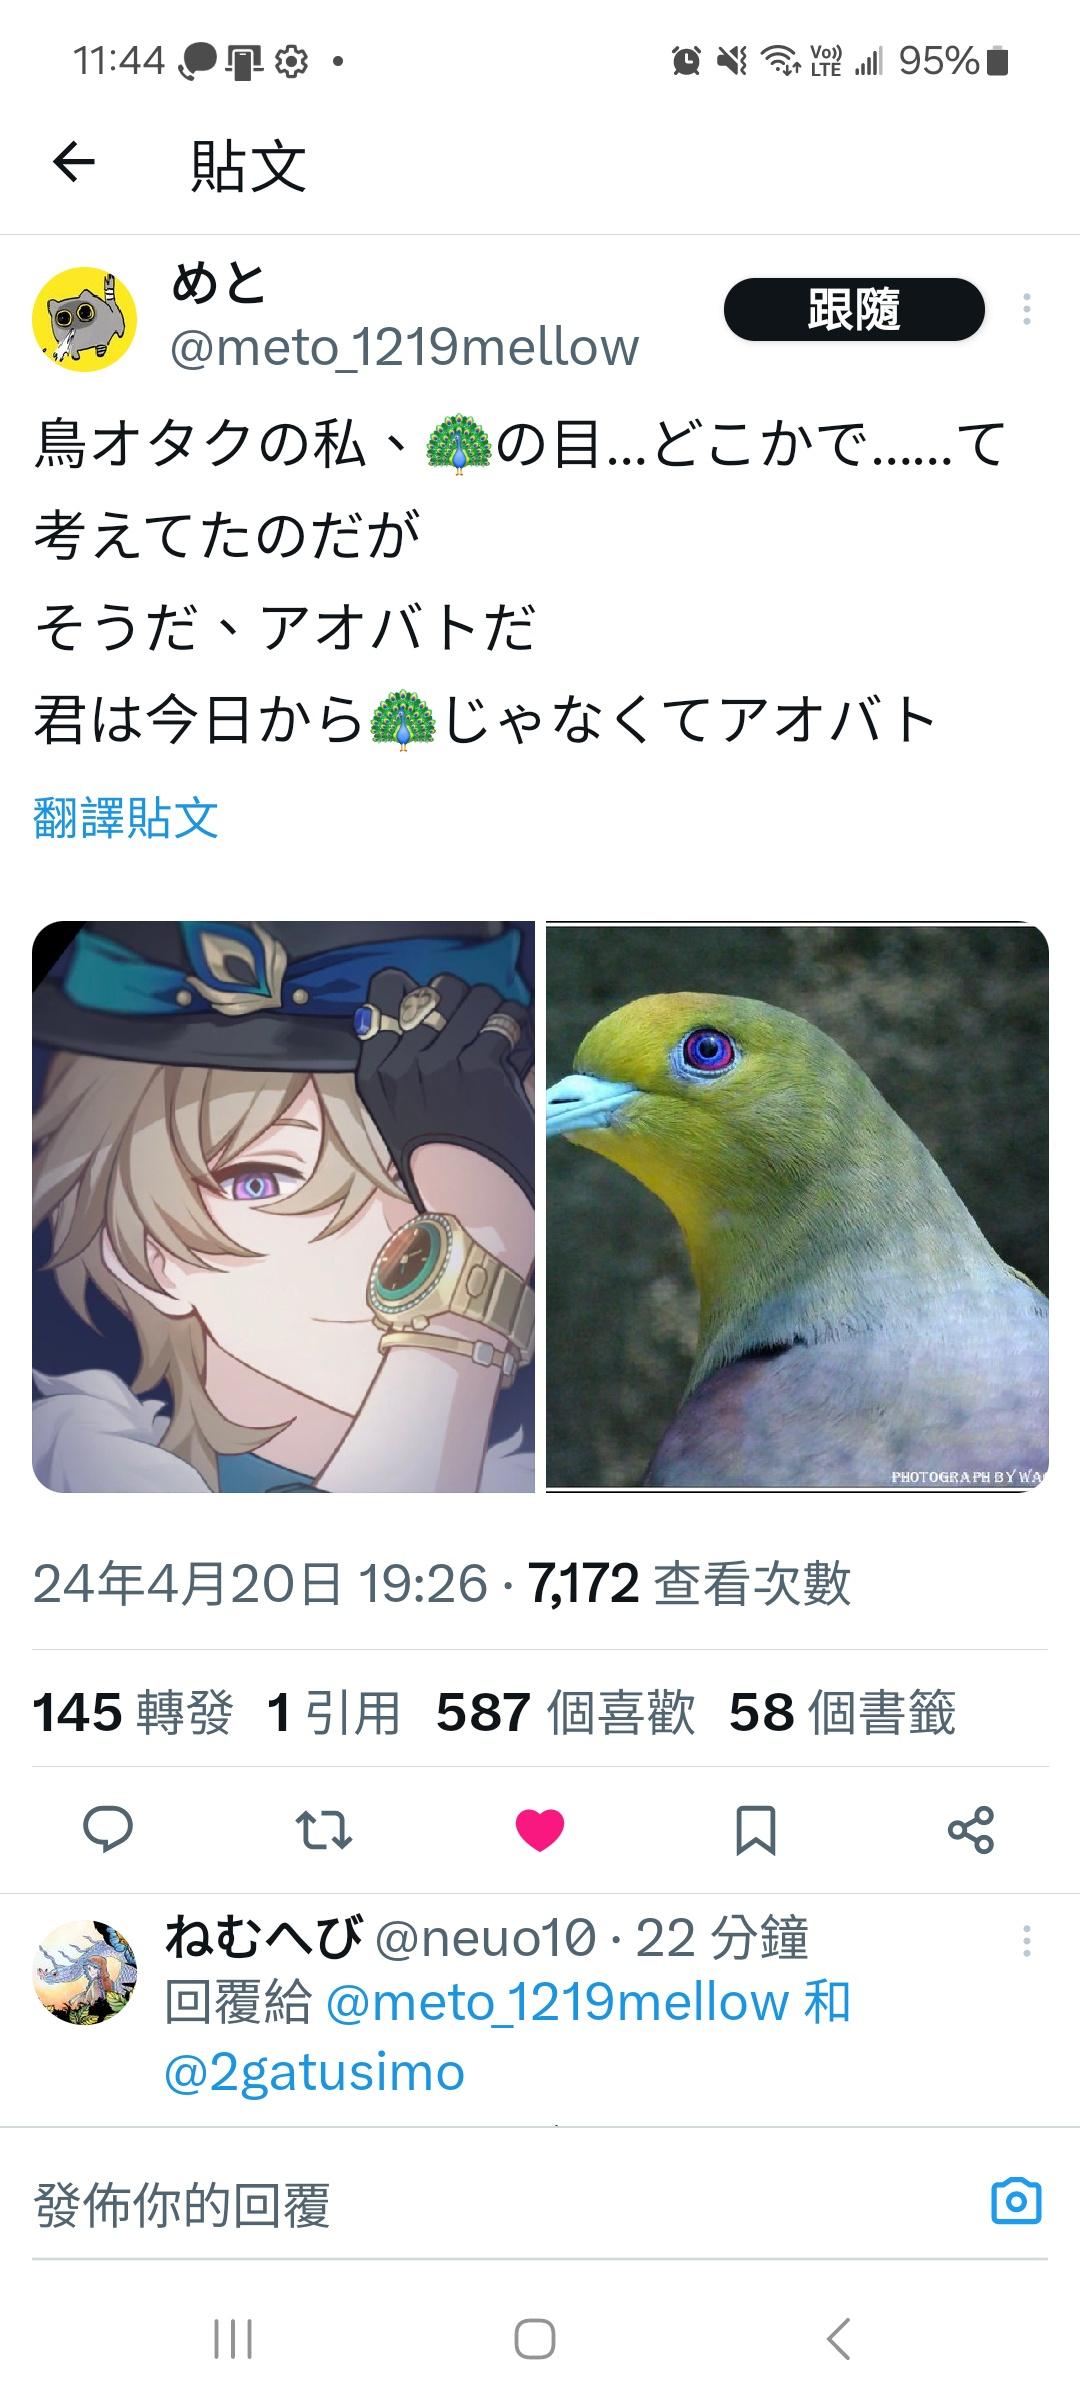Open ねむへび reply three-dot menu
Image resolution: width=1080 pixels, height=2400 pixels.
[1026, 1942]
